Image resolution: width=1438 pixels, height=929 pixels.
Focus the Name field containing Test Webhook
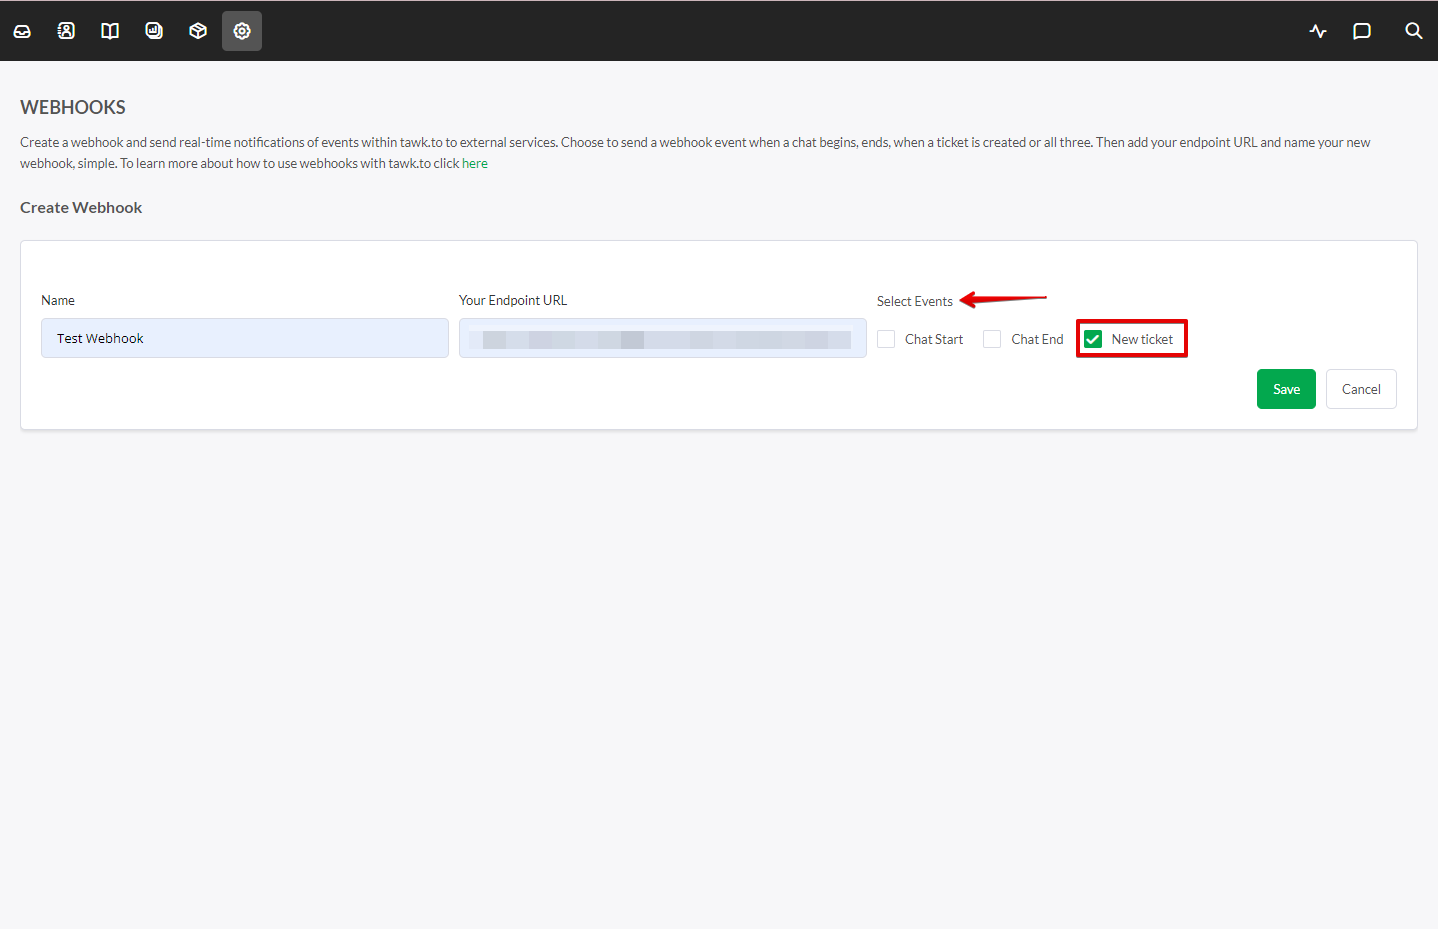click(245, 338)
